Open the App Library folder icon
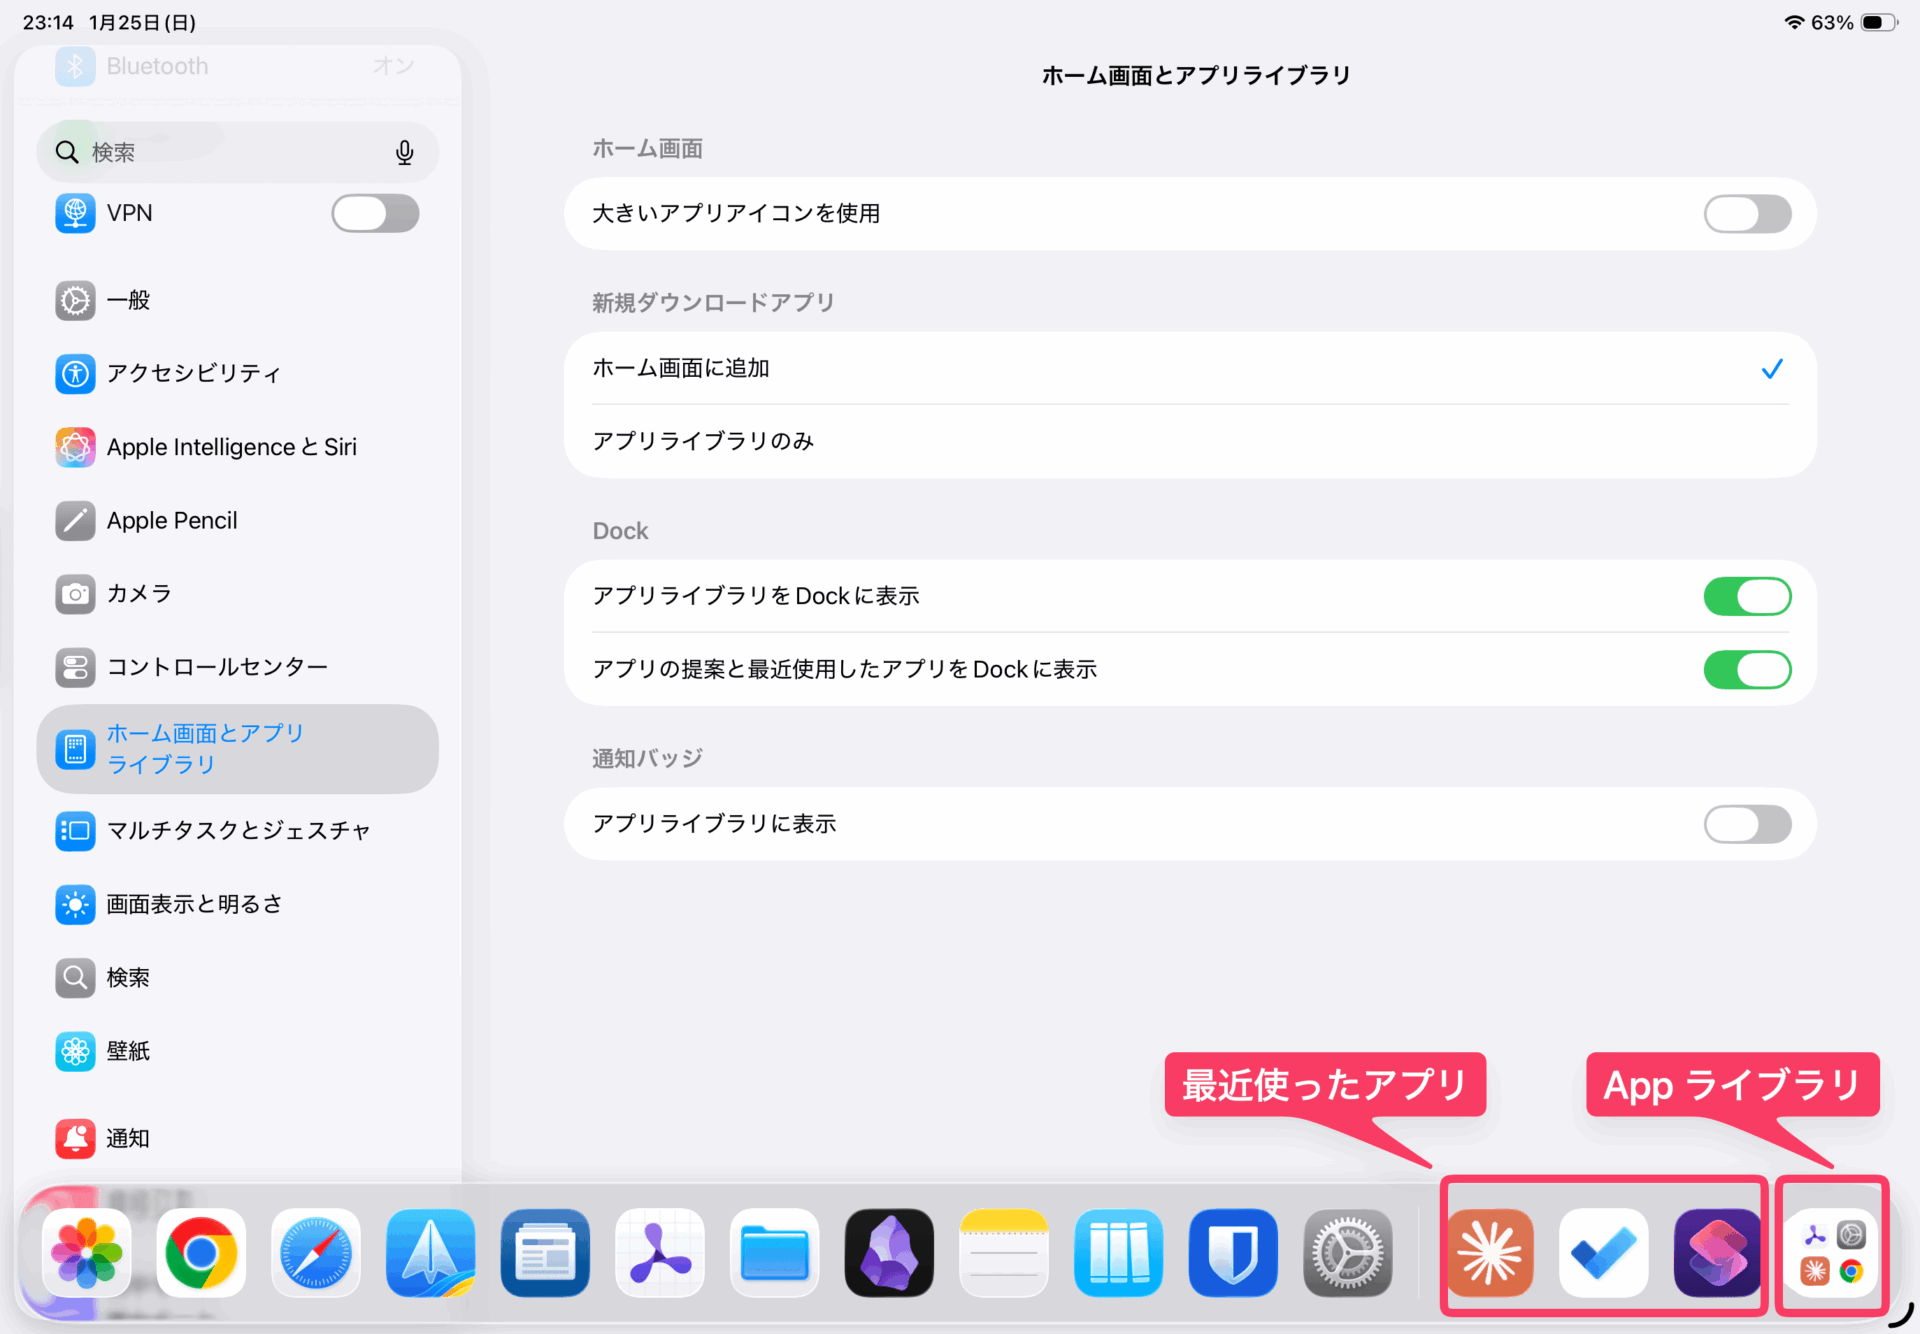Image resolution: width=1920 pixels, height=1334 pixels. tap(1832, 1252)
